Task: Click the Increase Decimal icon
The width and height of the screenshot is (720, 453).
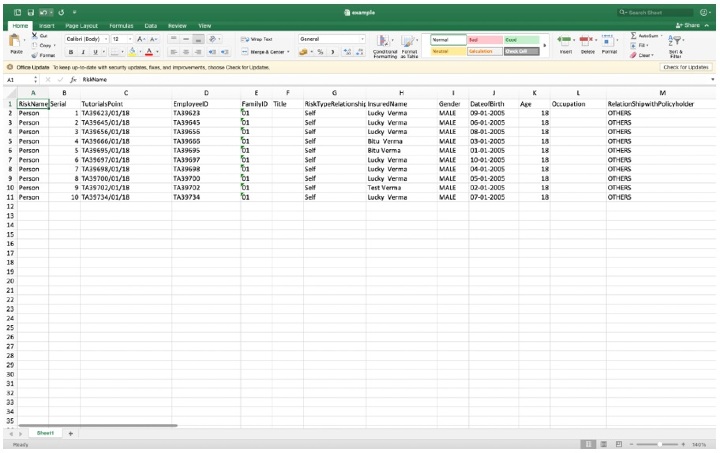Action: click(x=348, y=52)
